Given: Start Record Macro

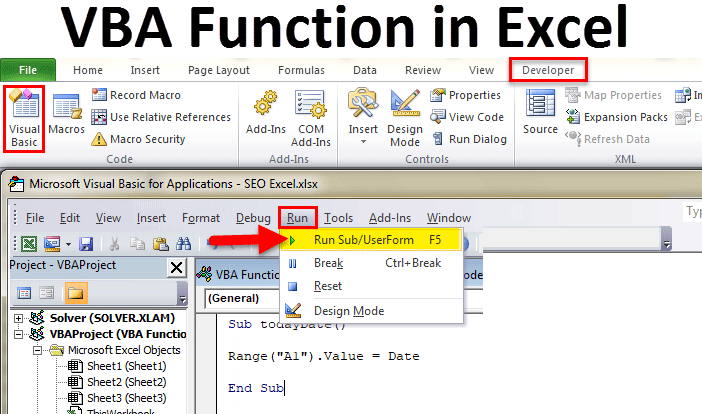Looking at the screenshot, I should click(x=136, y=95).
